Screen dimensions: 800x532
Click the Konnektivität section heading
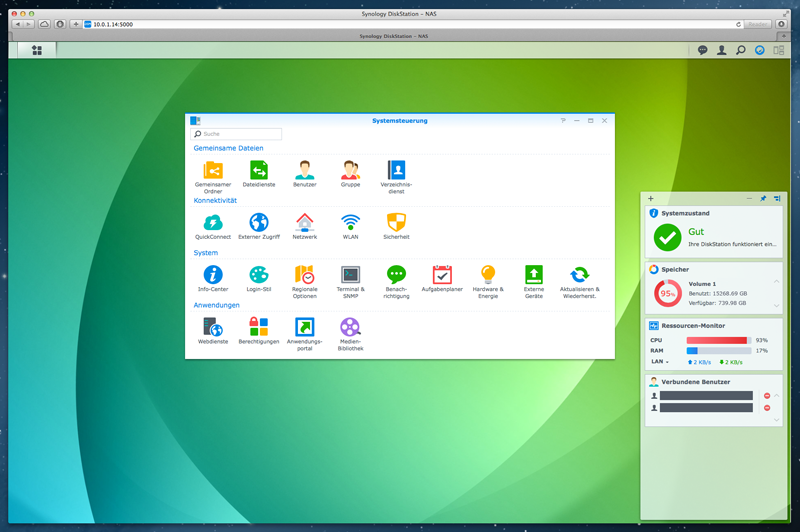tap(215, 200)
